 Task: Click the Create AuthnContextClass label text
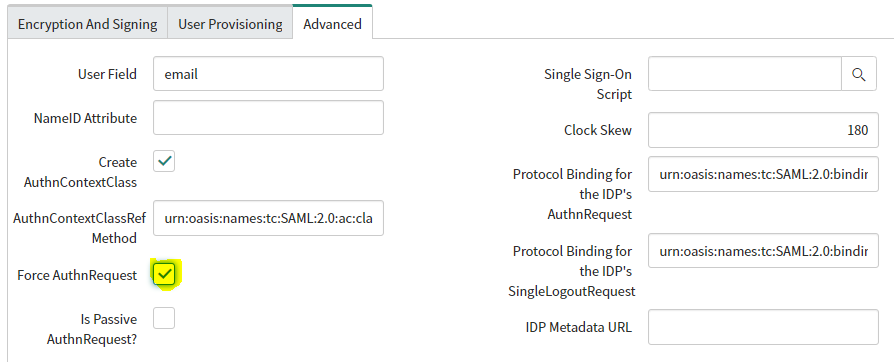pyautogui.click(x=80, y=172)
